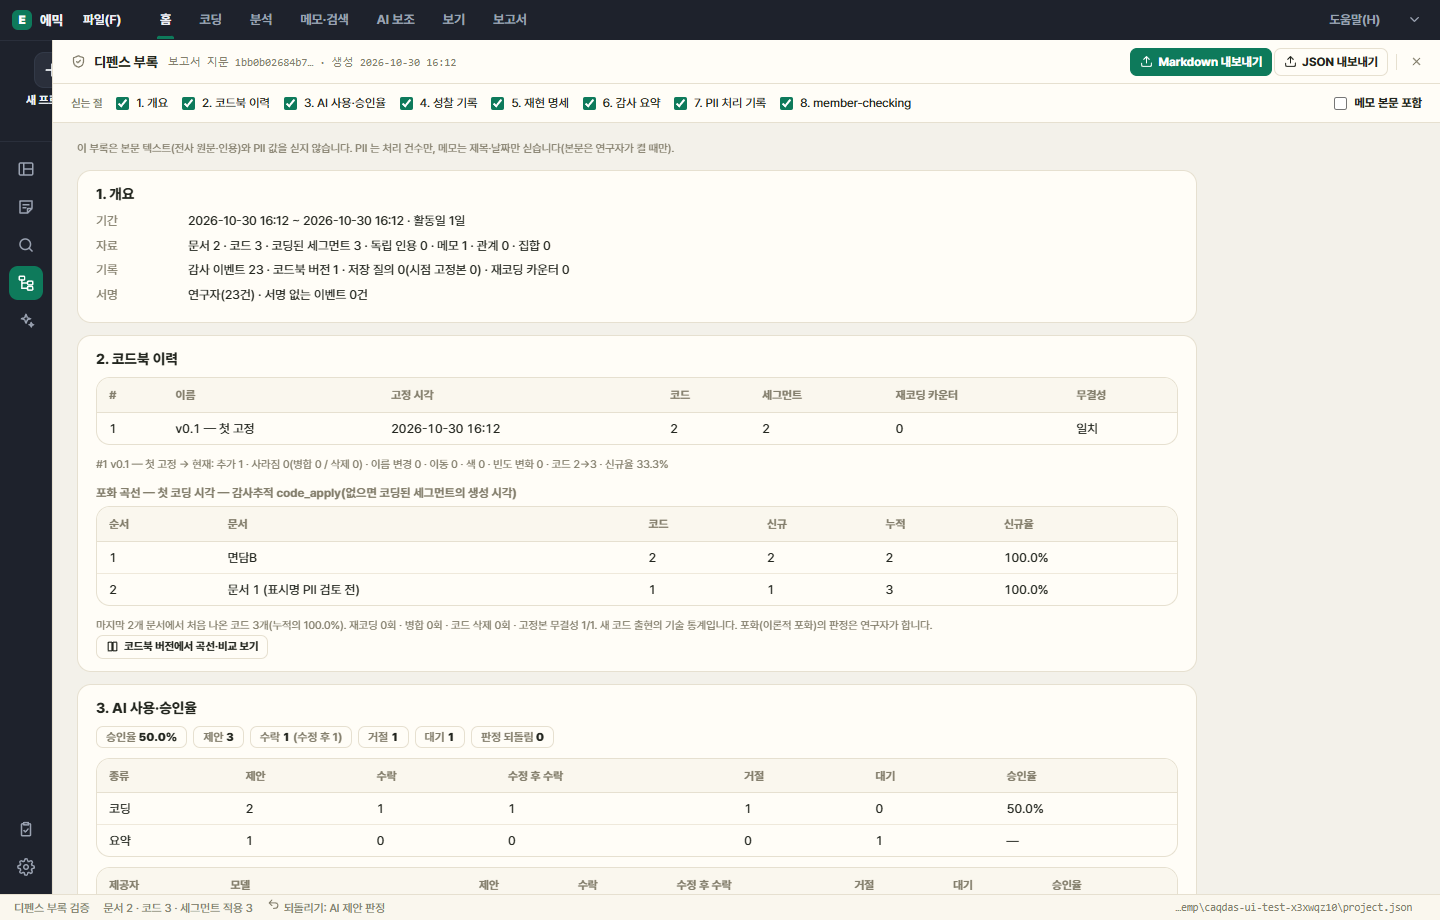The height and width of the screenshot is (920, 1440).
Task: Click the JSON 내보내기 button
Action: point(1331,62)
